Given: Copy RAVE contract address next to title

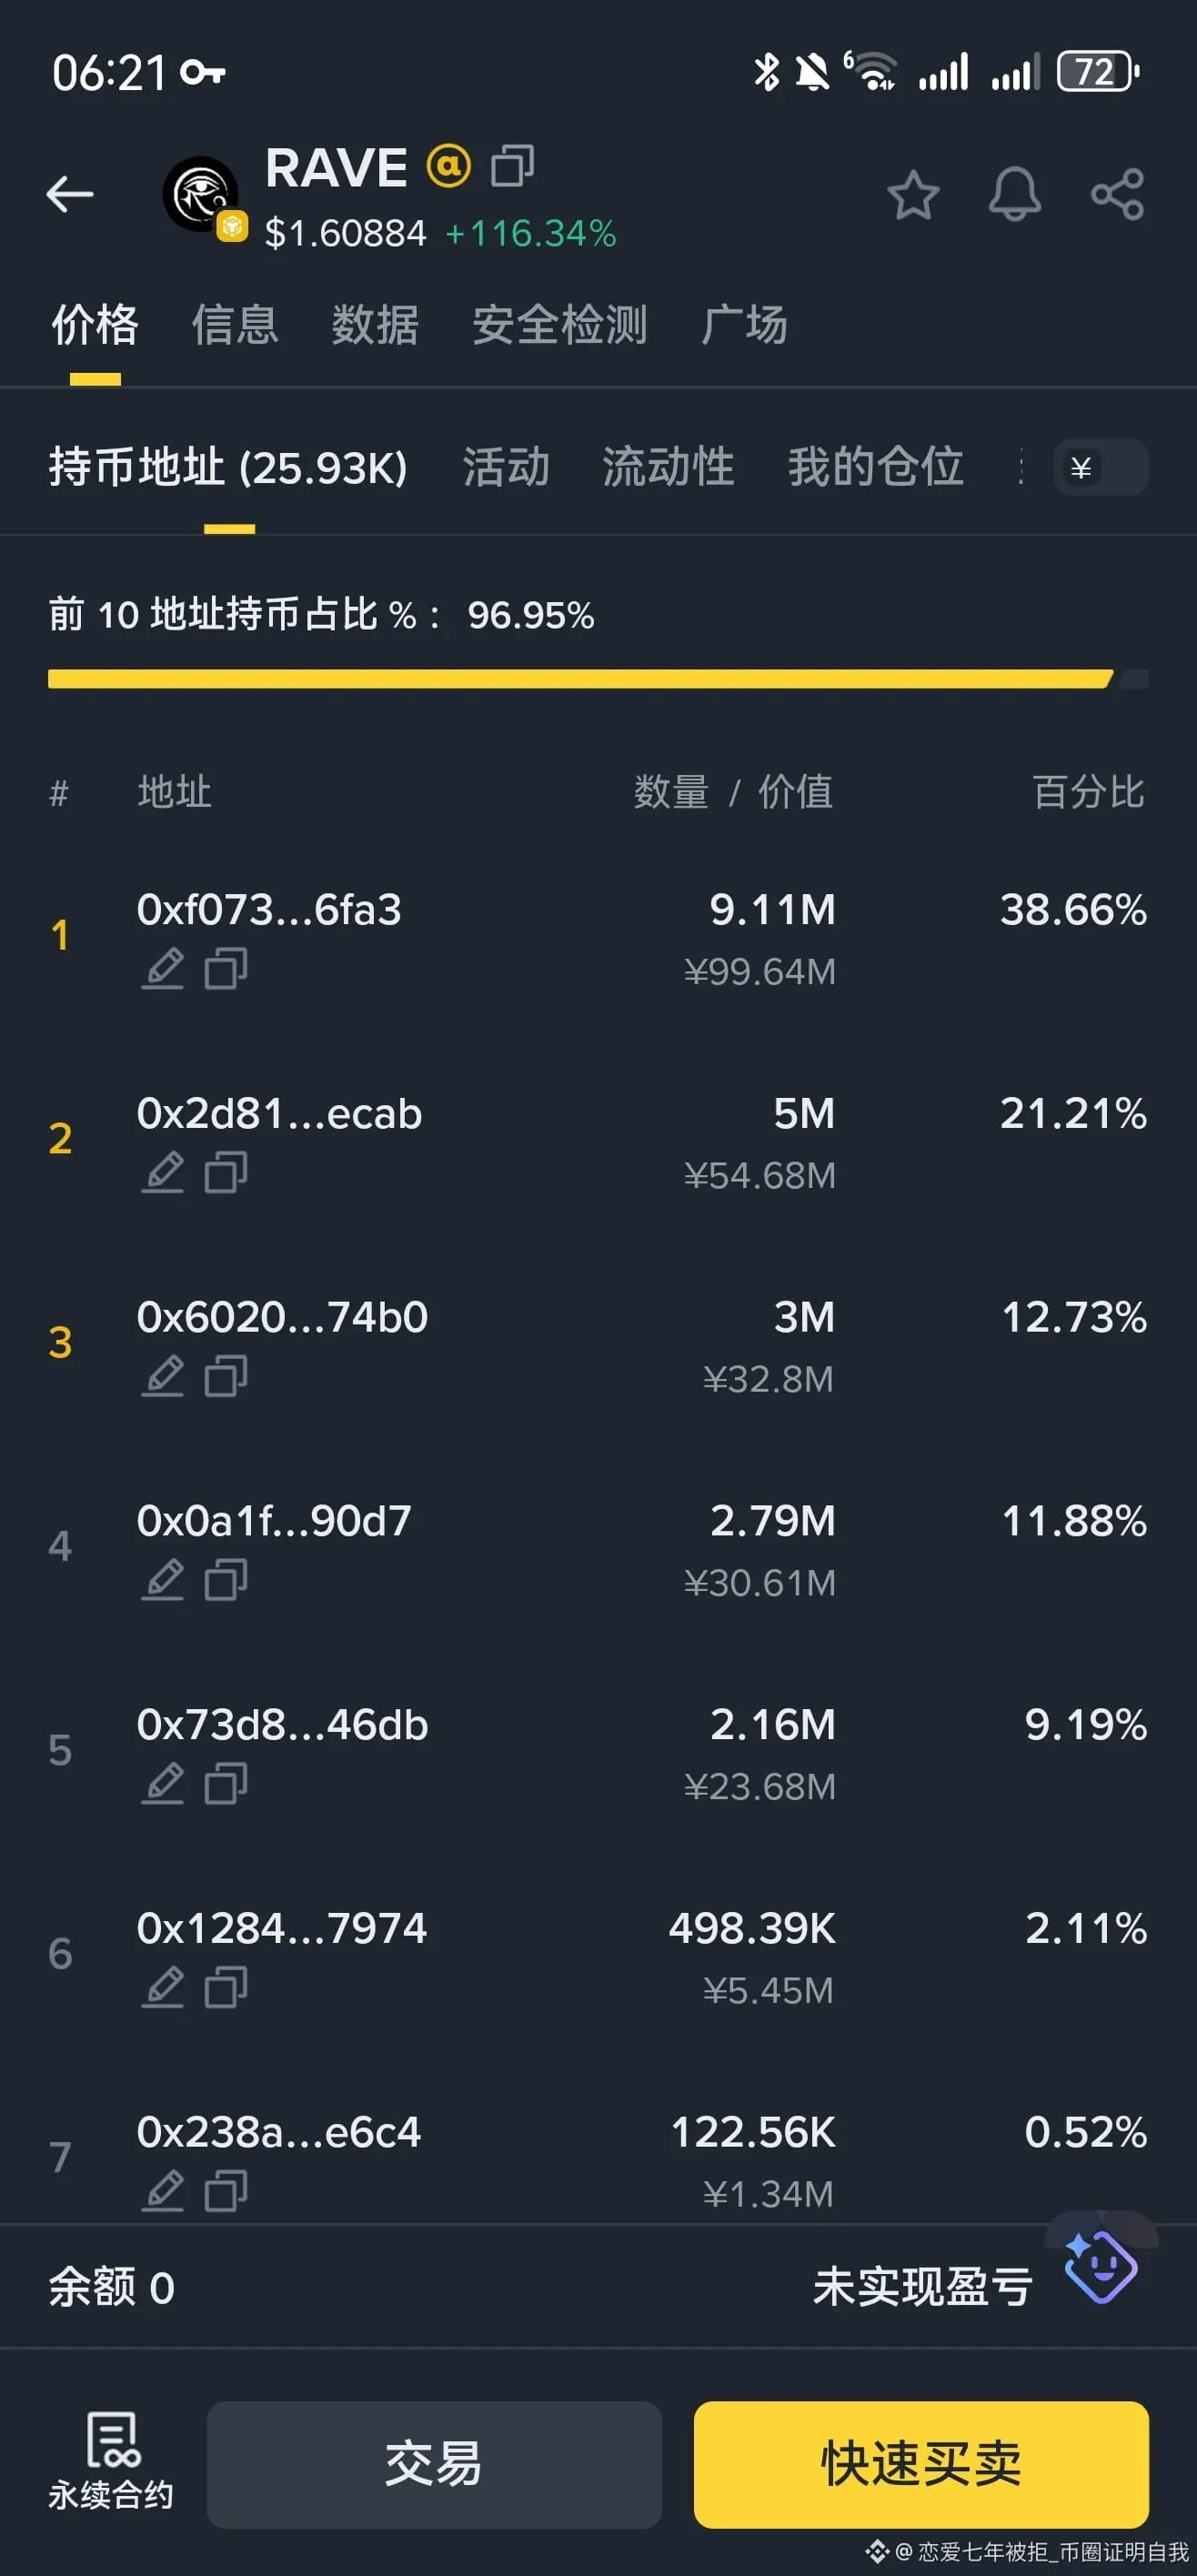Looking at the screenshot, I should click(x=512, y=166).
